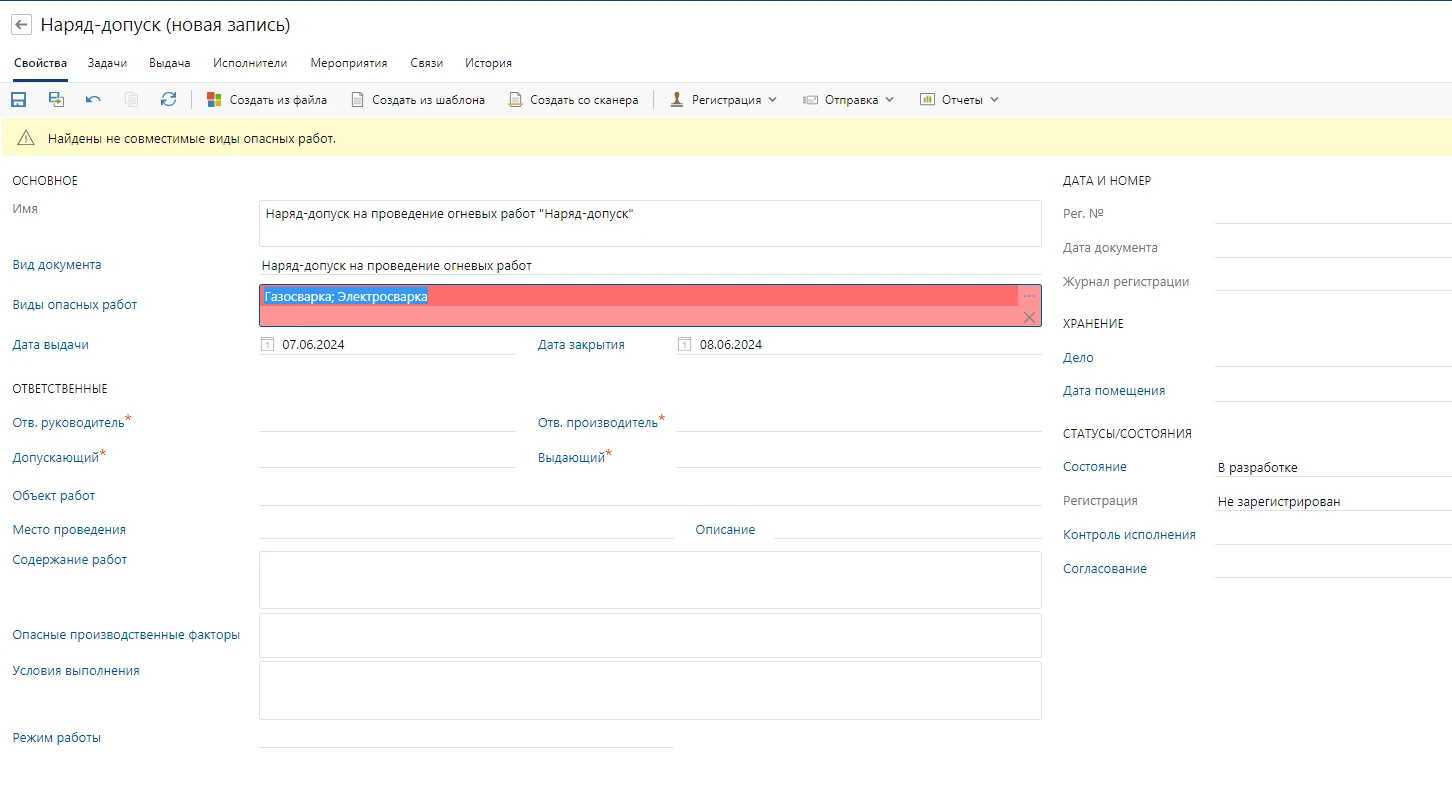
Task: Go to the История tab
Action: pos(488,63)
